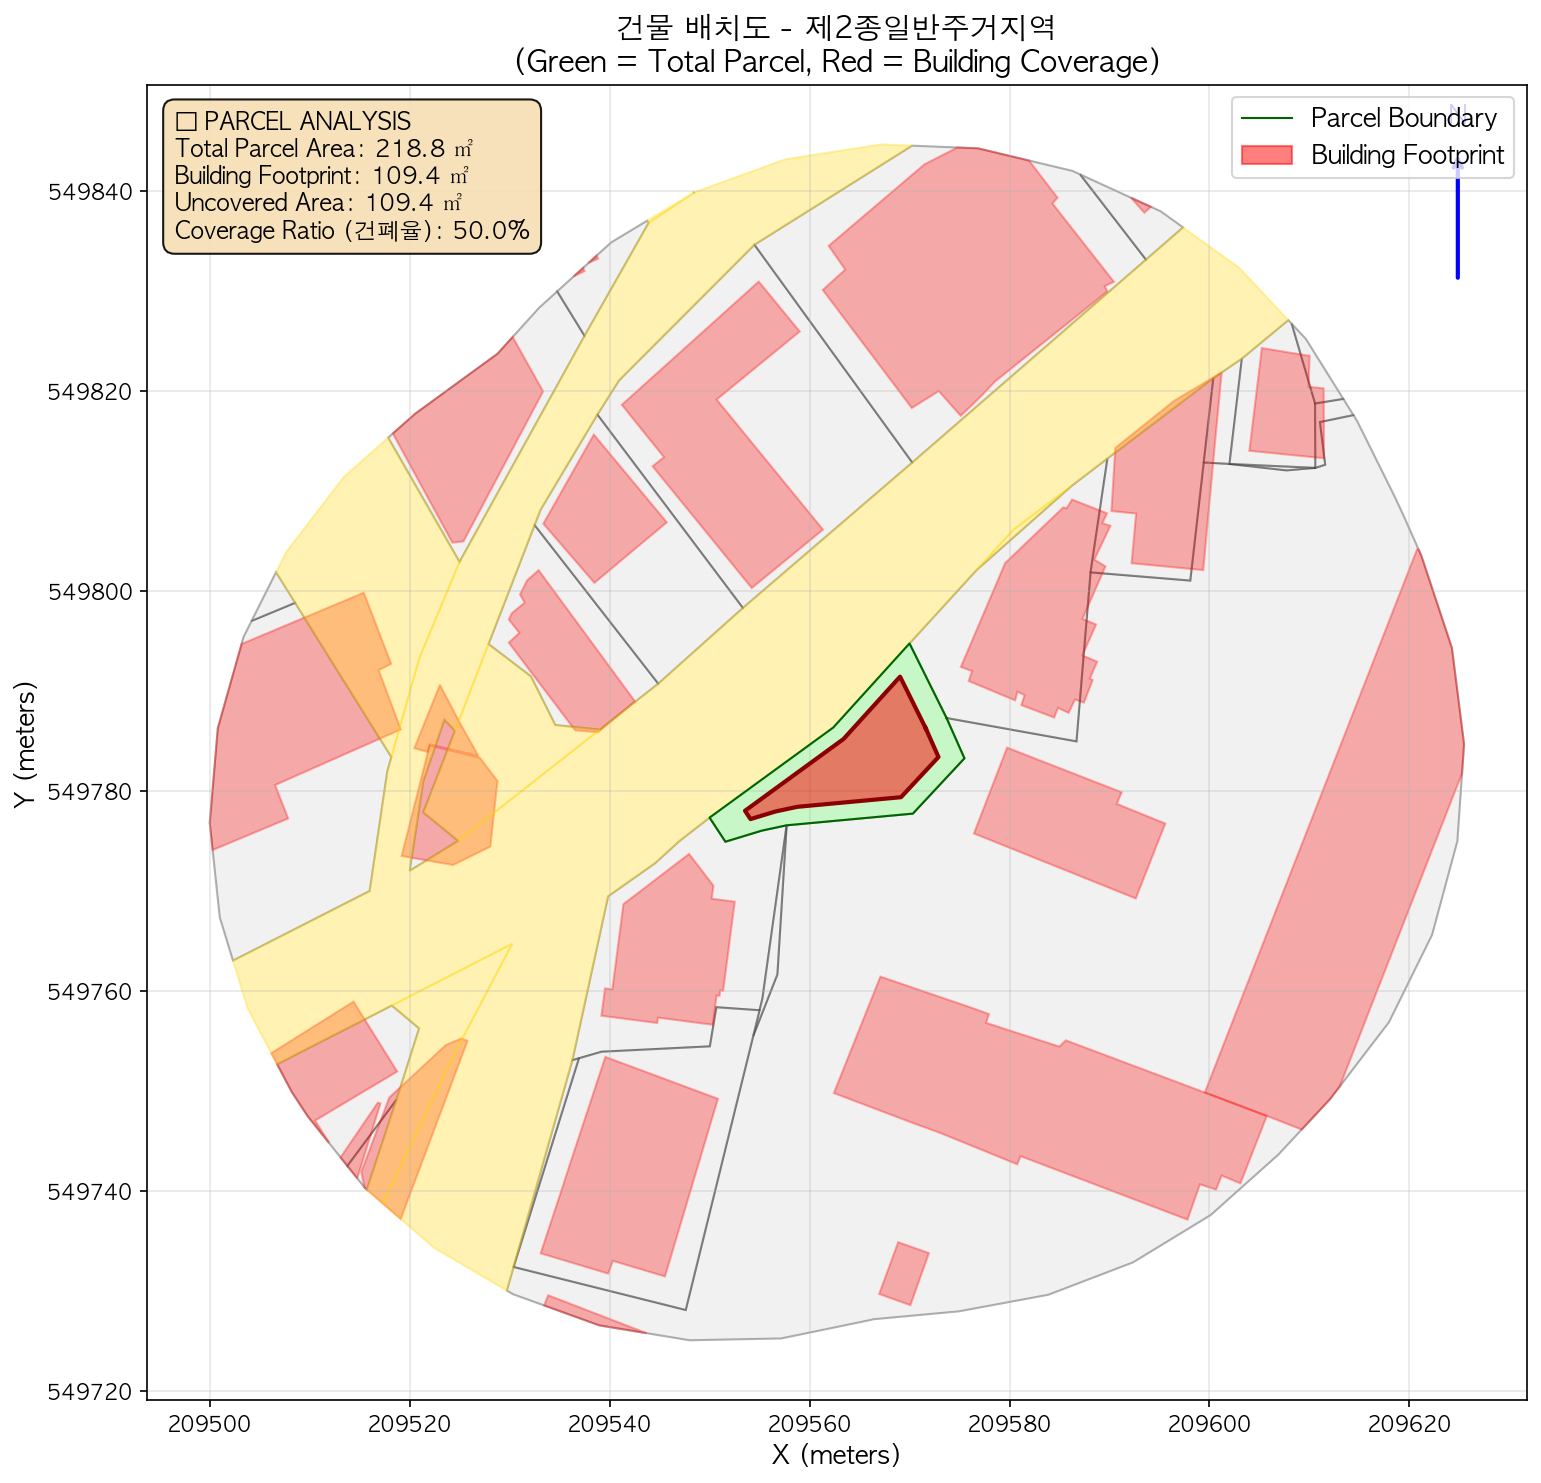Viewport: 1541px width, 1483px height.
Task: Click the small isolated building near bottom
Action: [904, 1274]
